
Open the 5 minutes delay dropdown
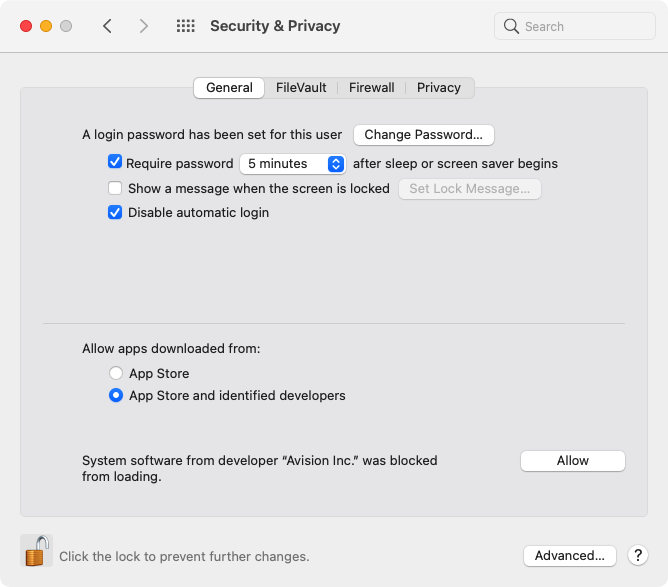click(293, 164)
